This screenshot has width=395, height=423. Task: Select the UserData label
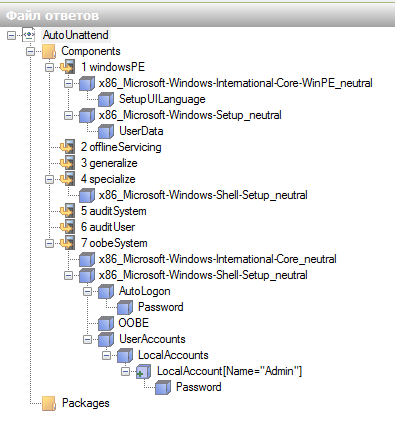tap(141, 131)
